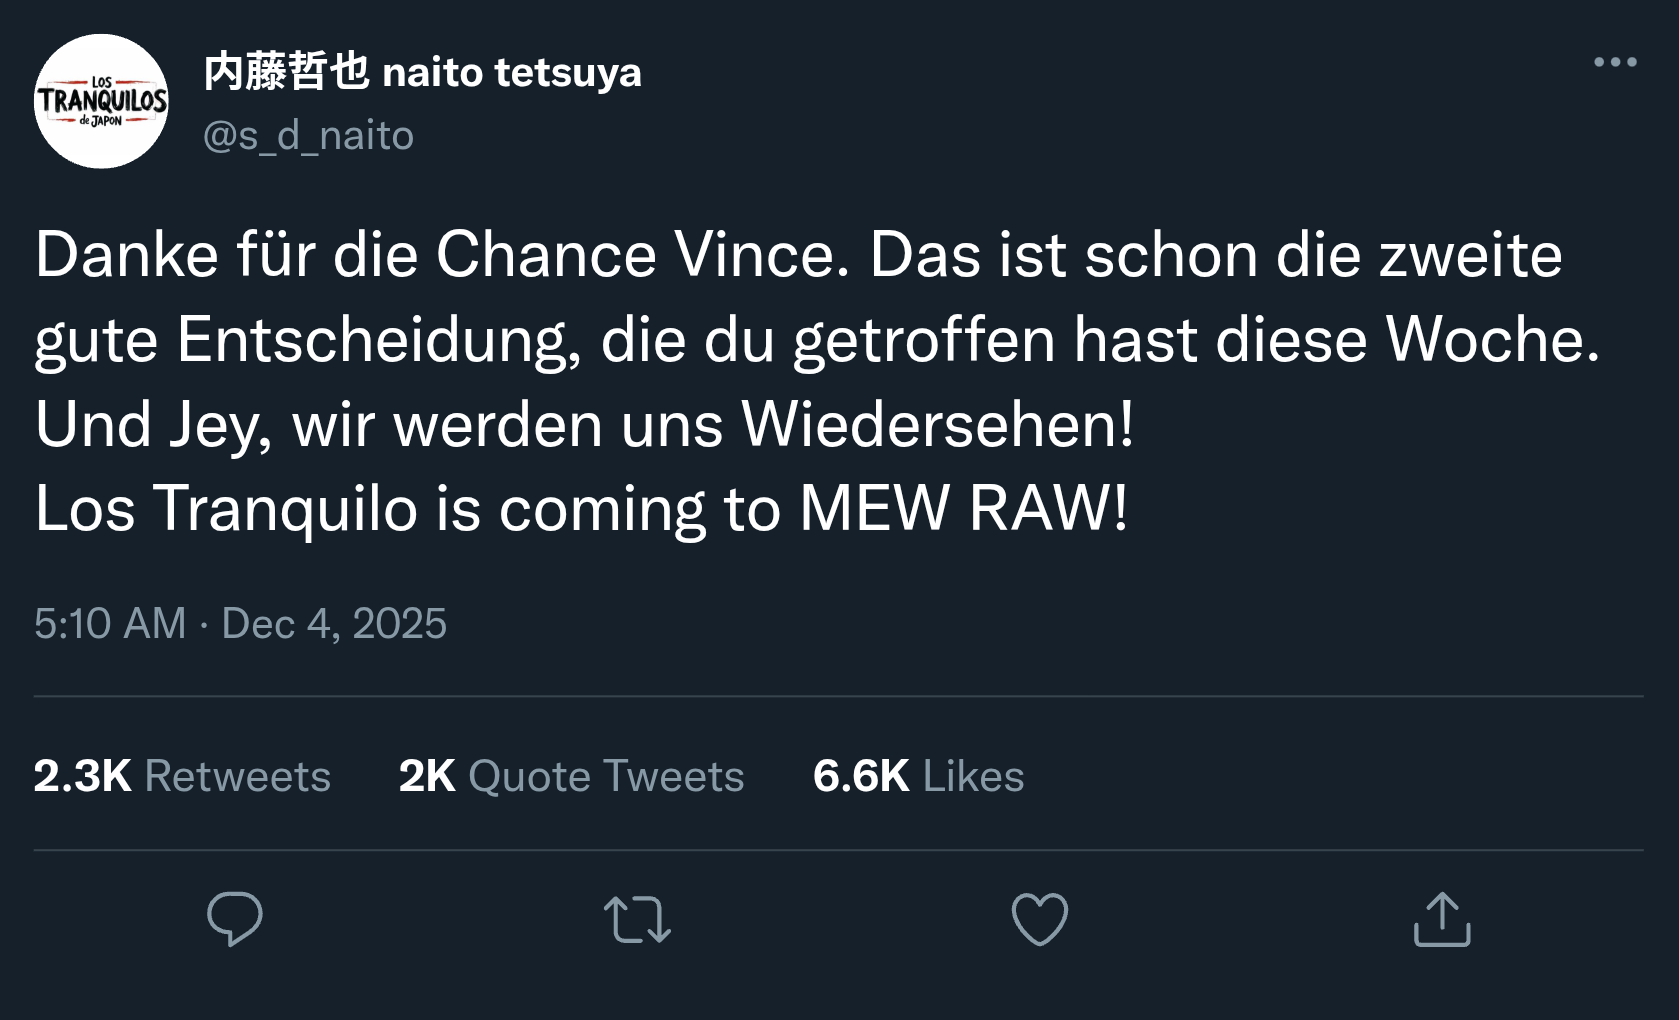The width and height of the screenshot is (1679, 1020).
Task: Click the "Und Jey, wir werden uns Wiedersehen!" line
Action: pos(584,424)
